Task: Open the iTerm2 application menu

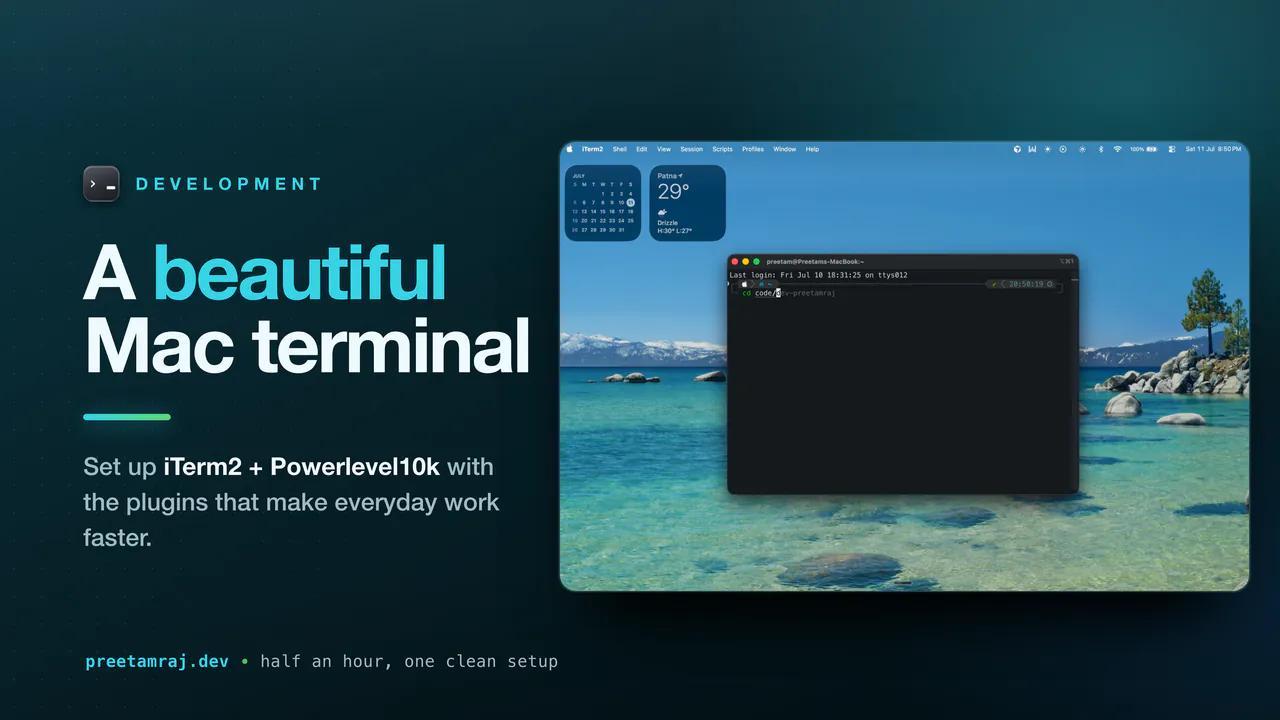Action: pyautogui.click(x=592, y=149)
